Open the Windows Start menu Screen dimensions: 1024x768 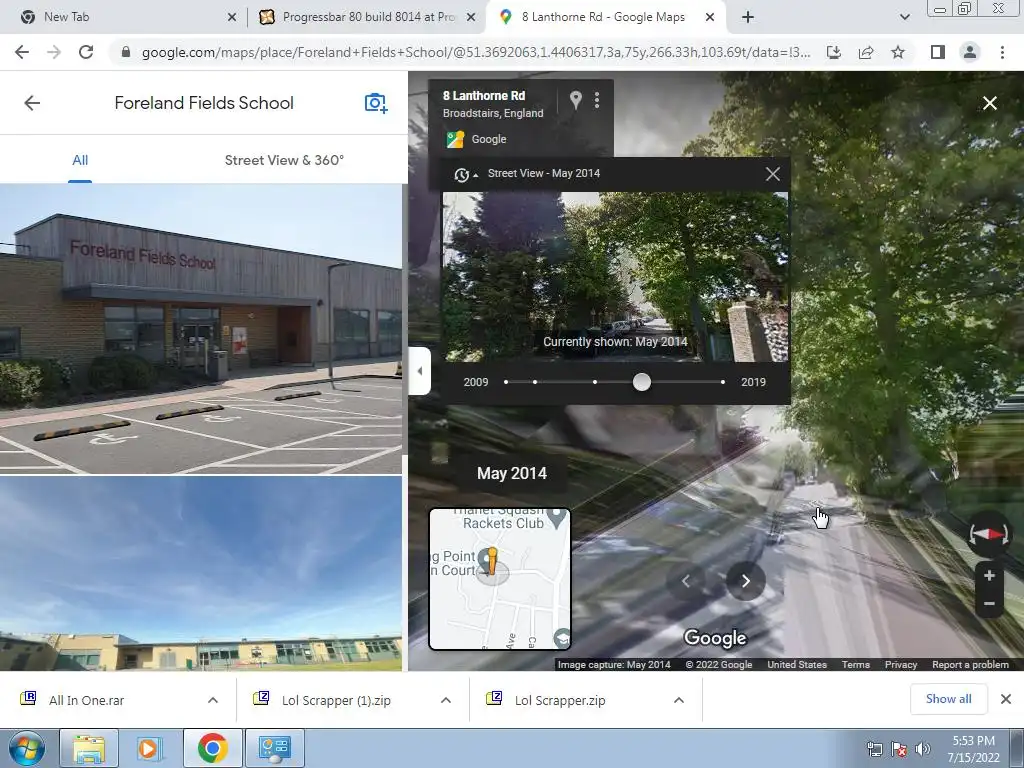27,748
